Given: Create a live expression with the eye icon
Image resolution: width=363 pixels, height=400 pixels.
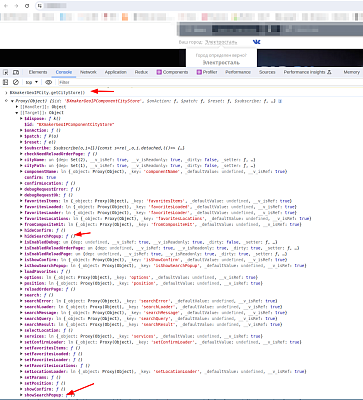Looking at the screenshot, I should (49, 82).
